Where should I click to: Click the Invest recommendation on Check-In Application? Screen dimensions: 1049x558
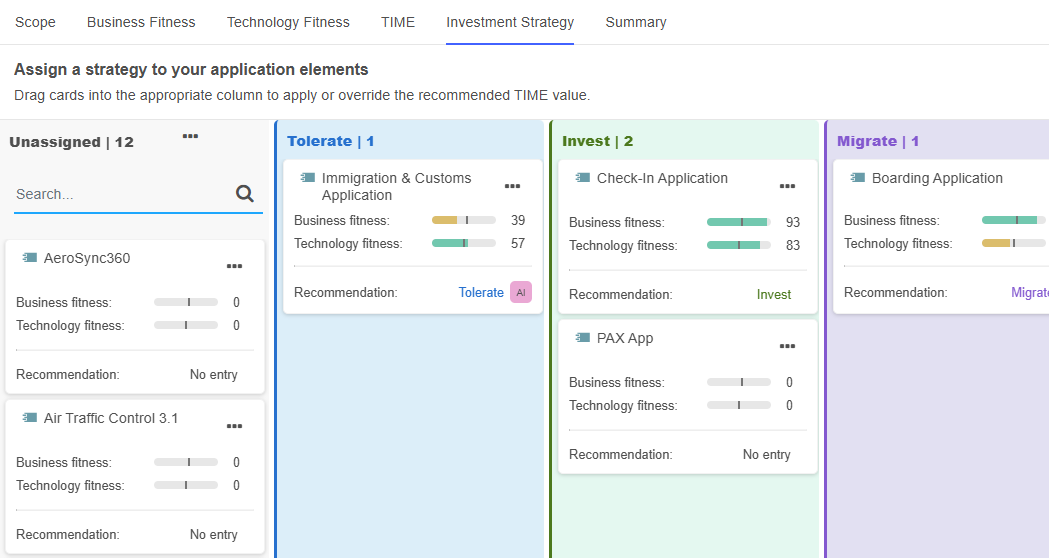(773, 295)
